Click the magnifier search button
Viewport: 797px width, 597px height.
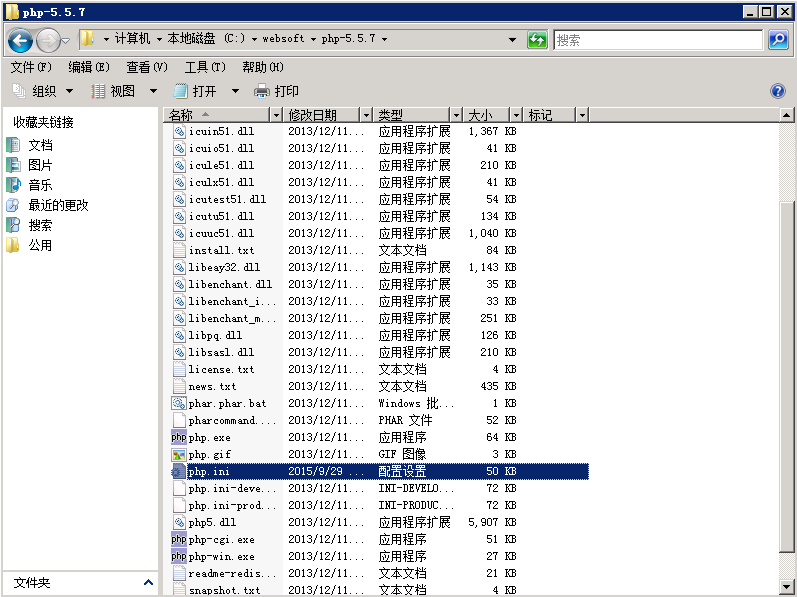(778, 40)
